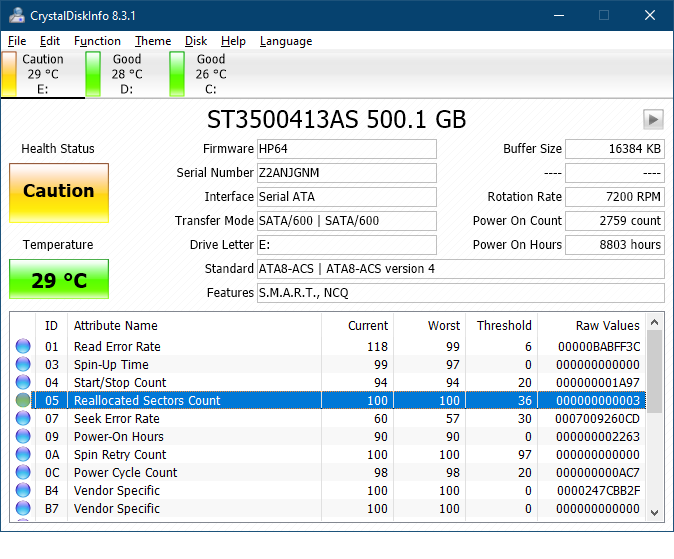Open the Theme menu
The height and width of the screenshot is (559, 674).
point(153,41)
